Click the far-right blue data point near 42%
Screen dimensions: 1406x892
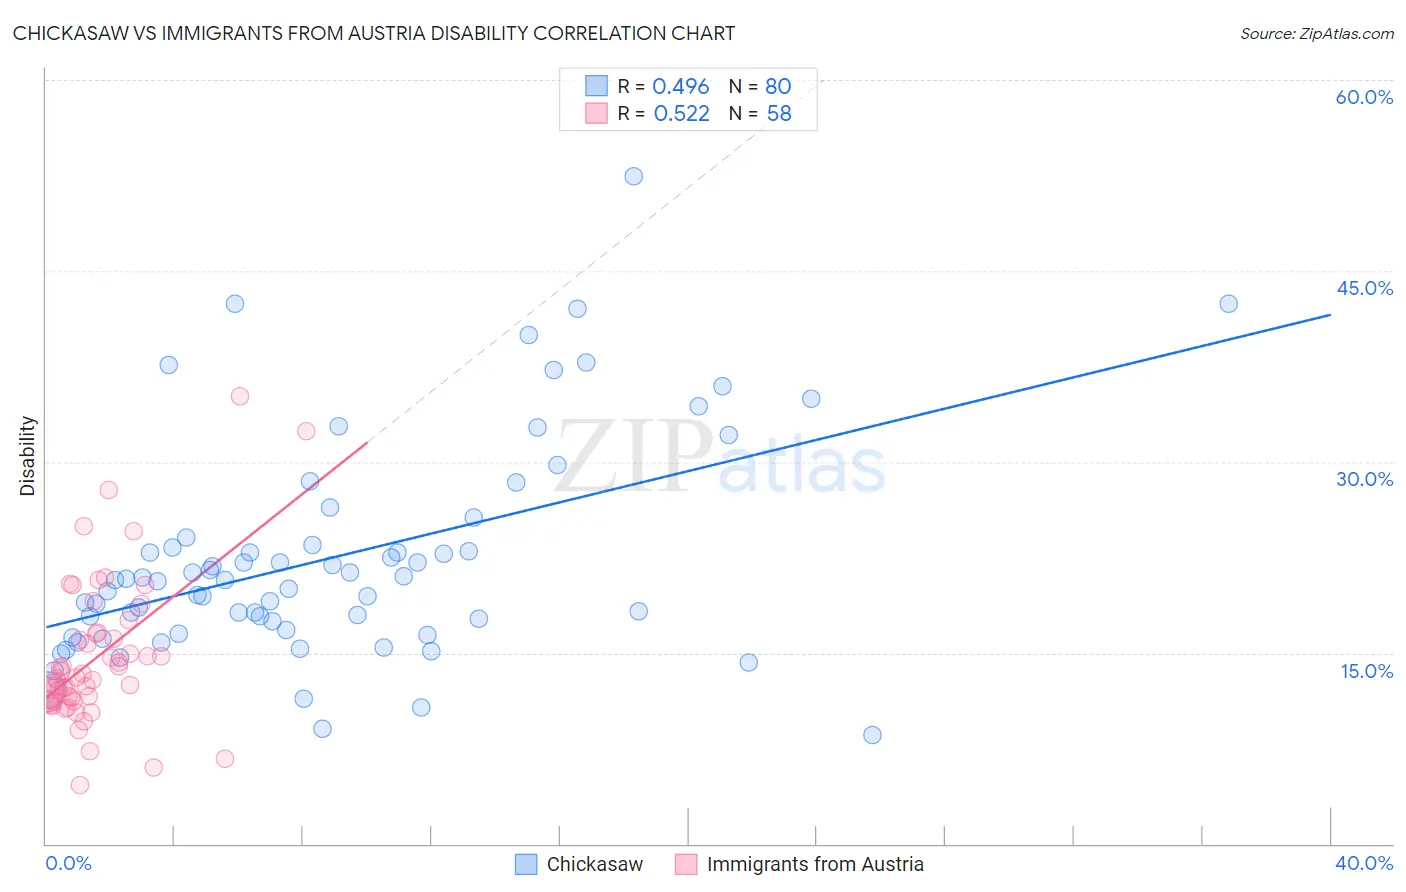click(x=1229, y=304)
